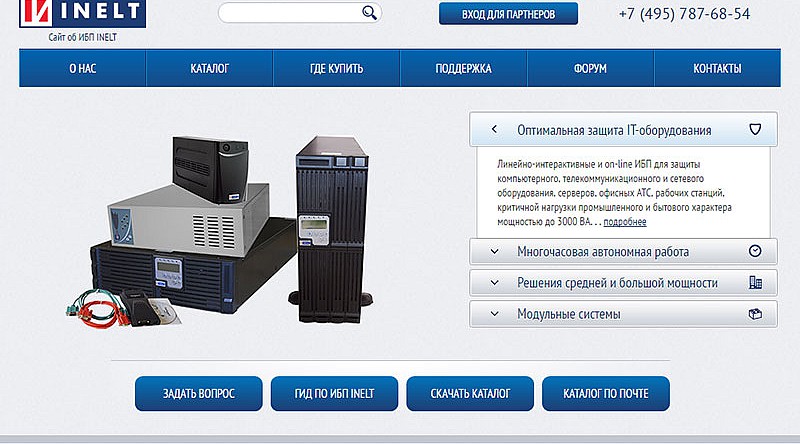Click the search magnifier icon

point(369,13)
